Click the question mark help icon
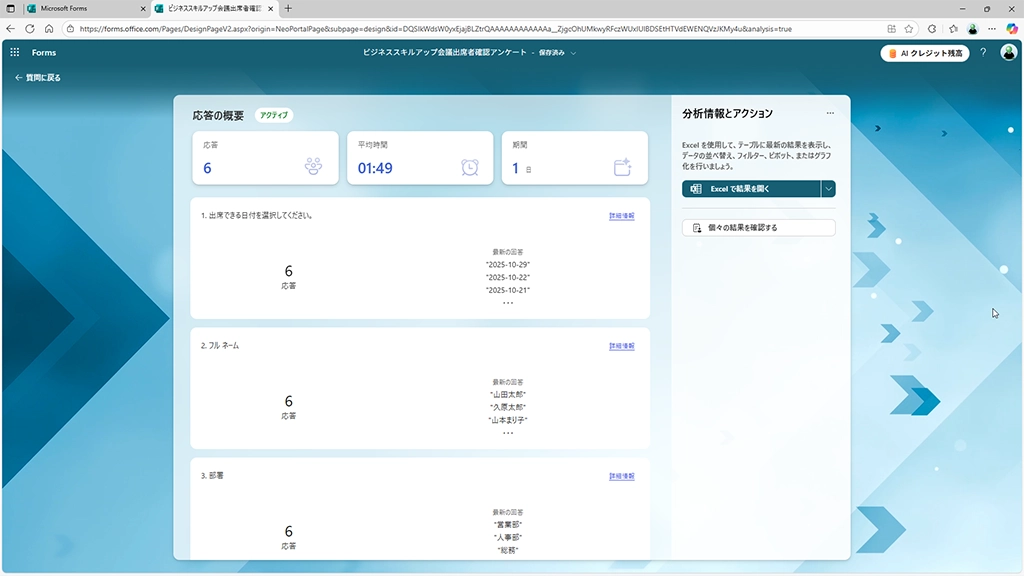Viewport: 1024px width, 576px height. tap(983, 53)
